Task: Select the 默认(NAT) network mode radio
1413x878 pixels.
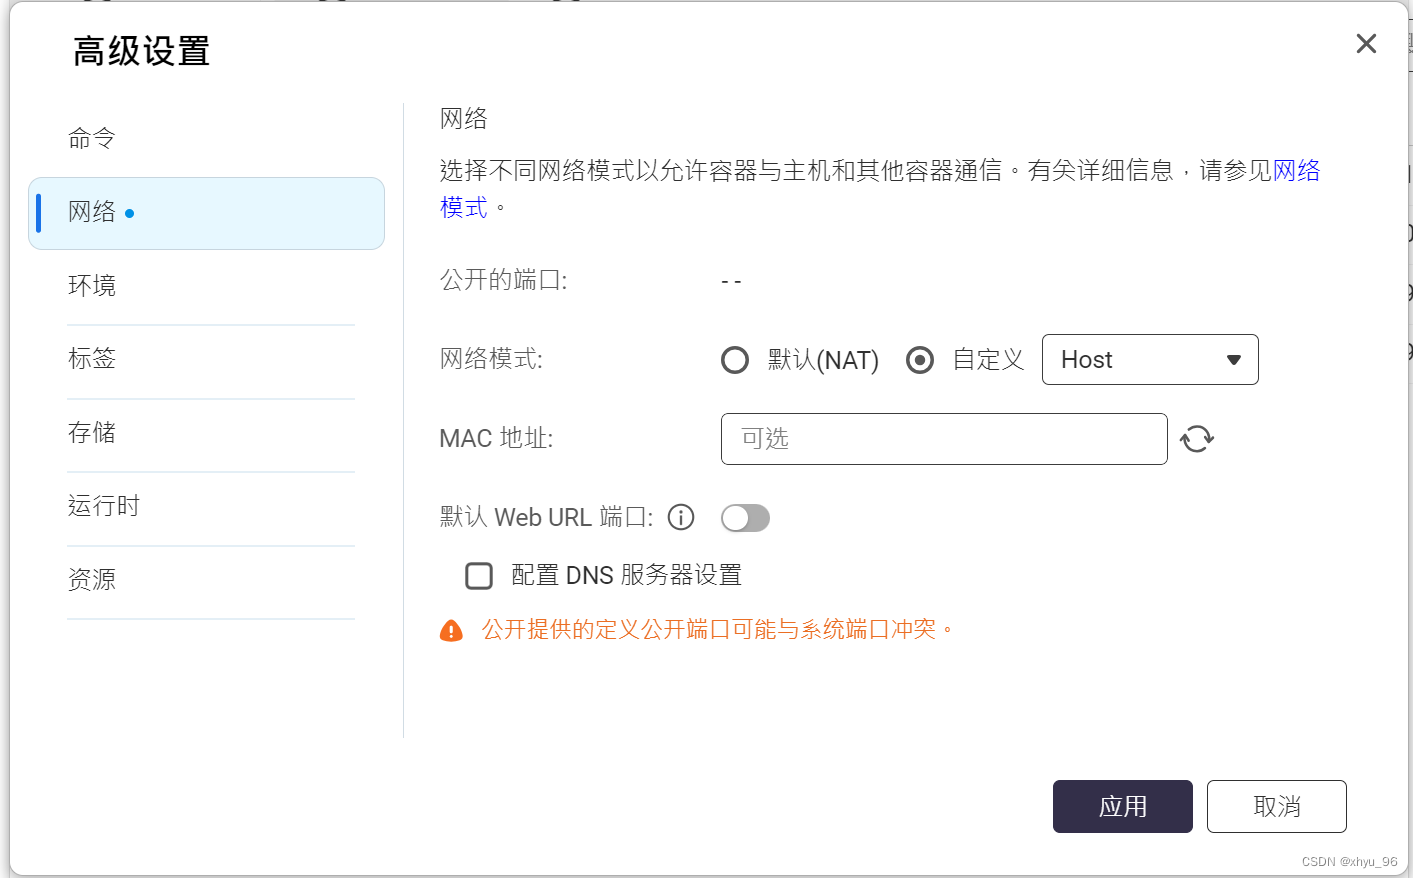Action: pos(735,359)
